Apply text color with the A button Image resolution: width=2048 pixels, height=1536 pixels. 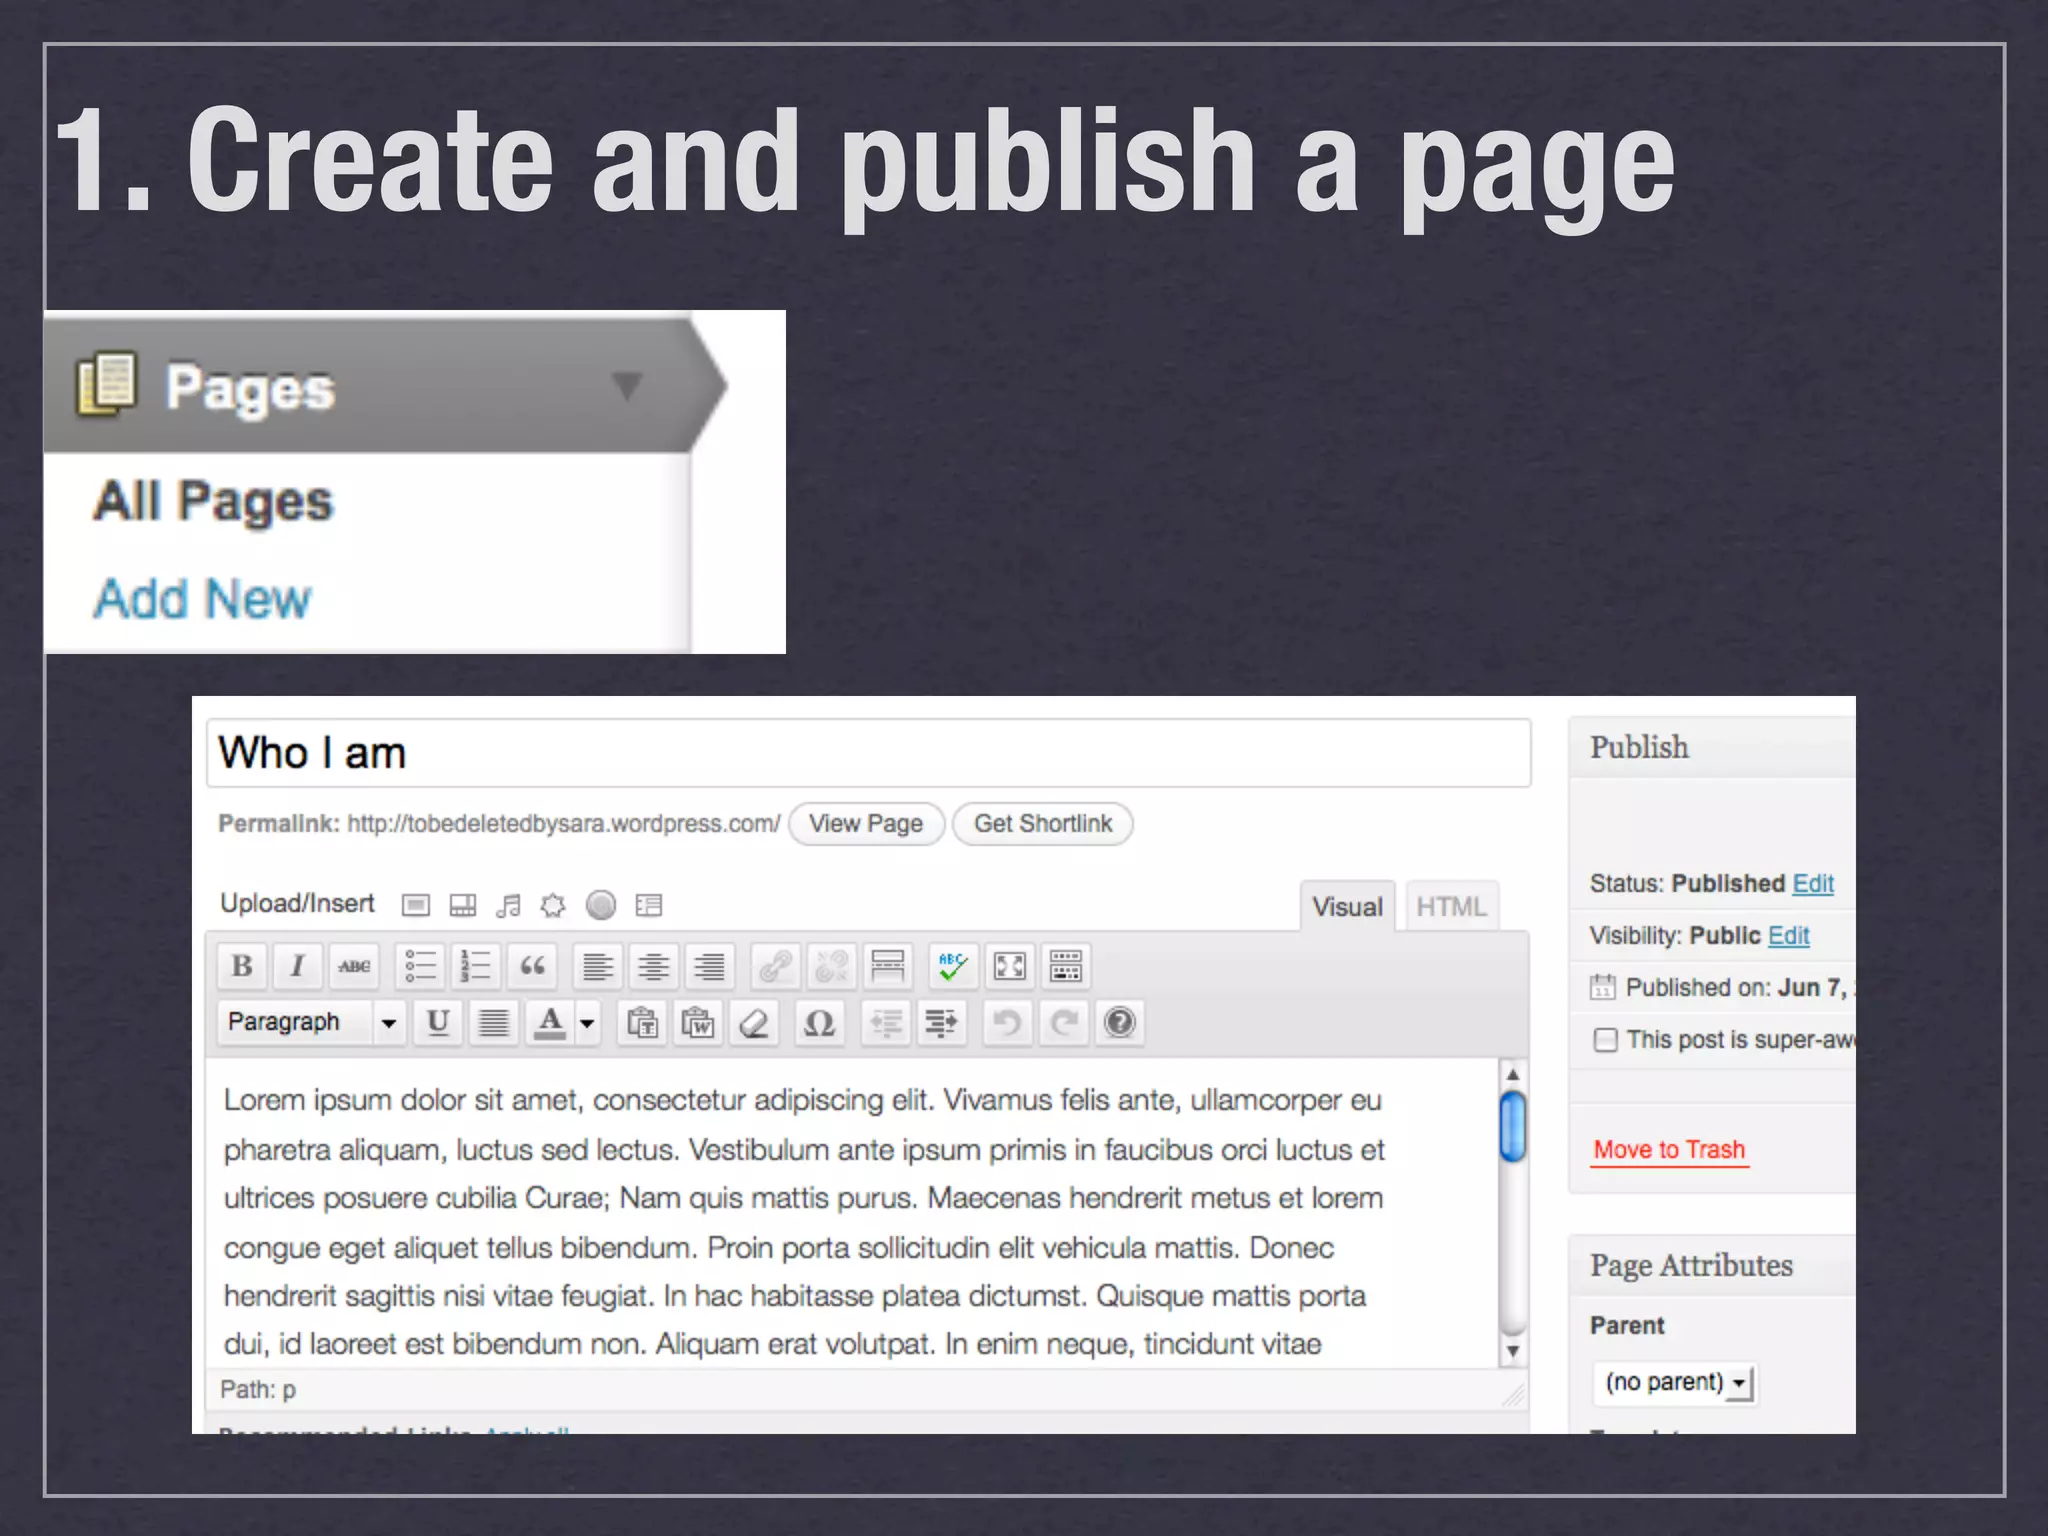pos(550,1022)
